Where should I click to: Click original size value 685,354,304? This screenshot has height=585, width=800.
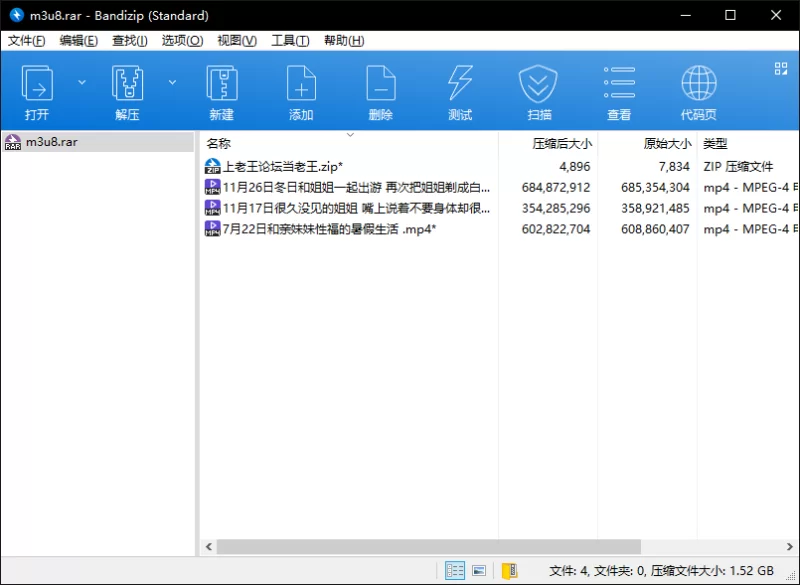[x=655, y=188]
